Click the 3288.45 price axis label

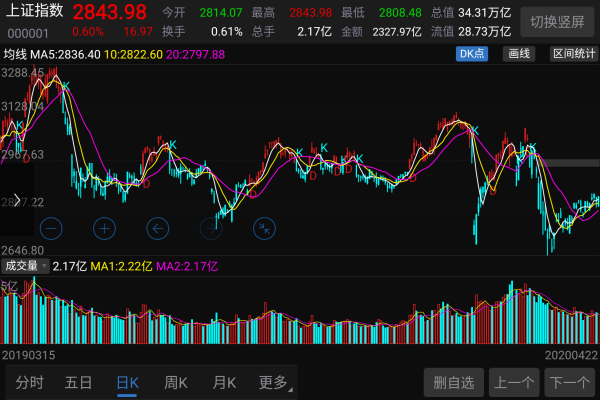[x=23, y=73]
